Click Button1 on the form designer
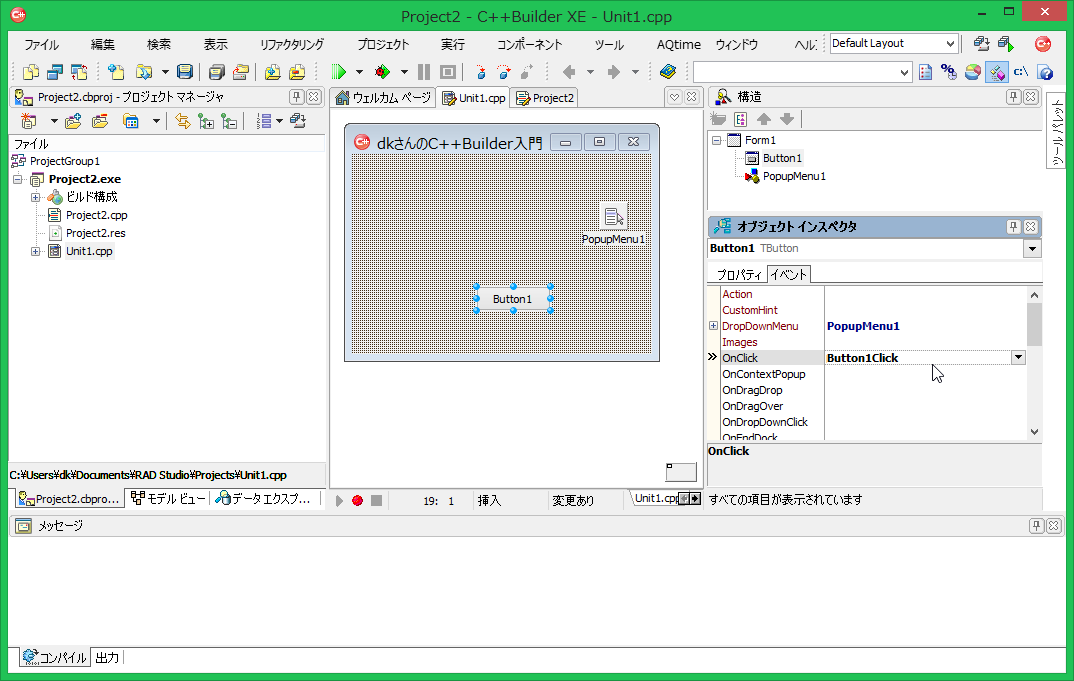Image resolution: width=1074 pixels, height=681 pixels. click(x=512, y=299)
